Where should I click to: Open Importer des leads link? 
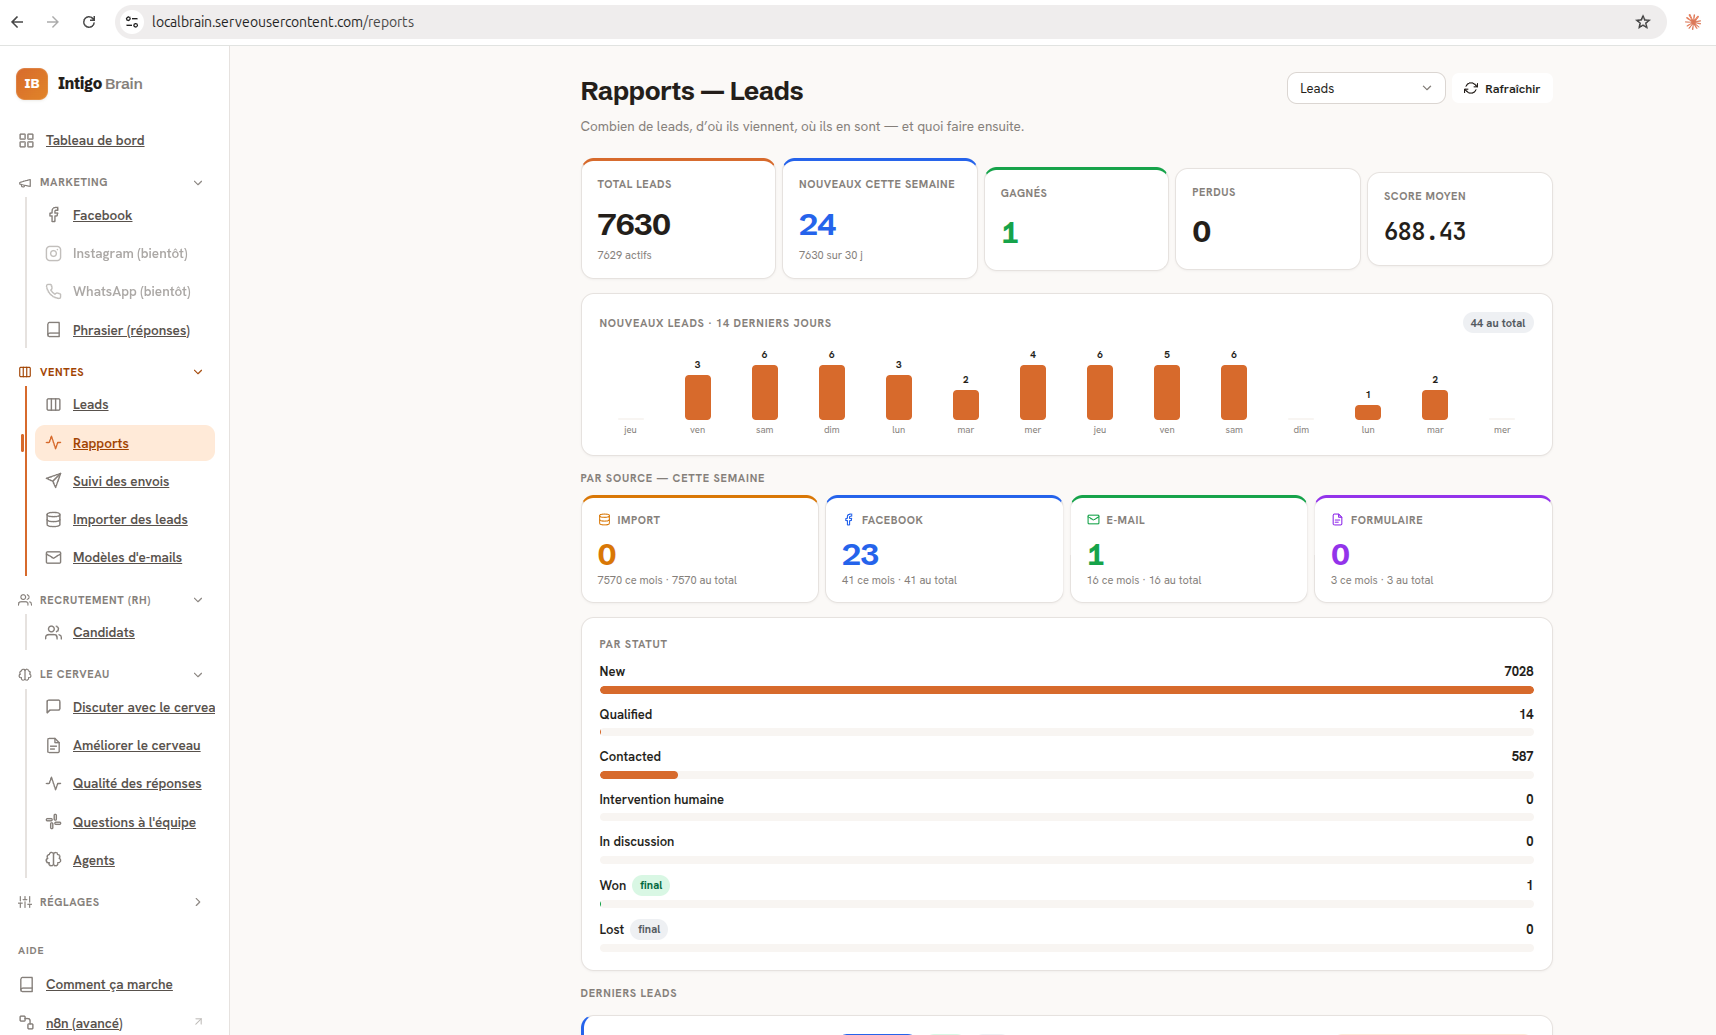pos(130,520)
